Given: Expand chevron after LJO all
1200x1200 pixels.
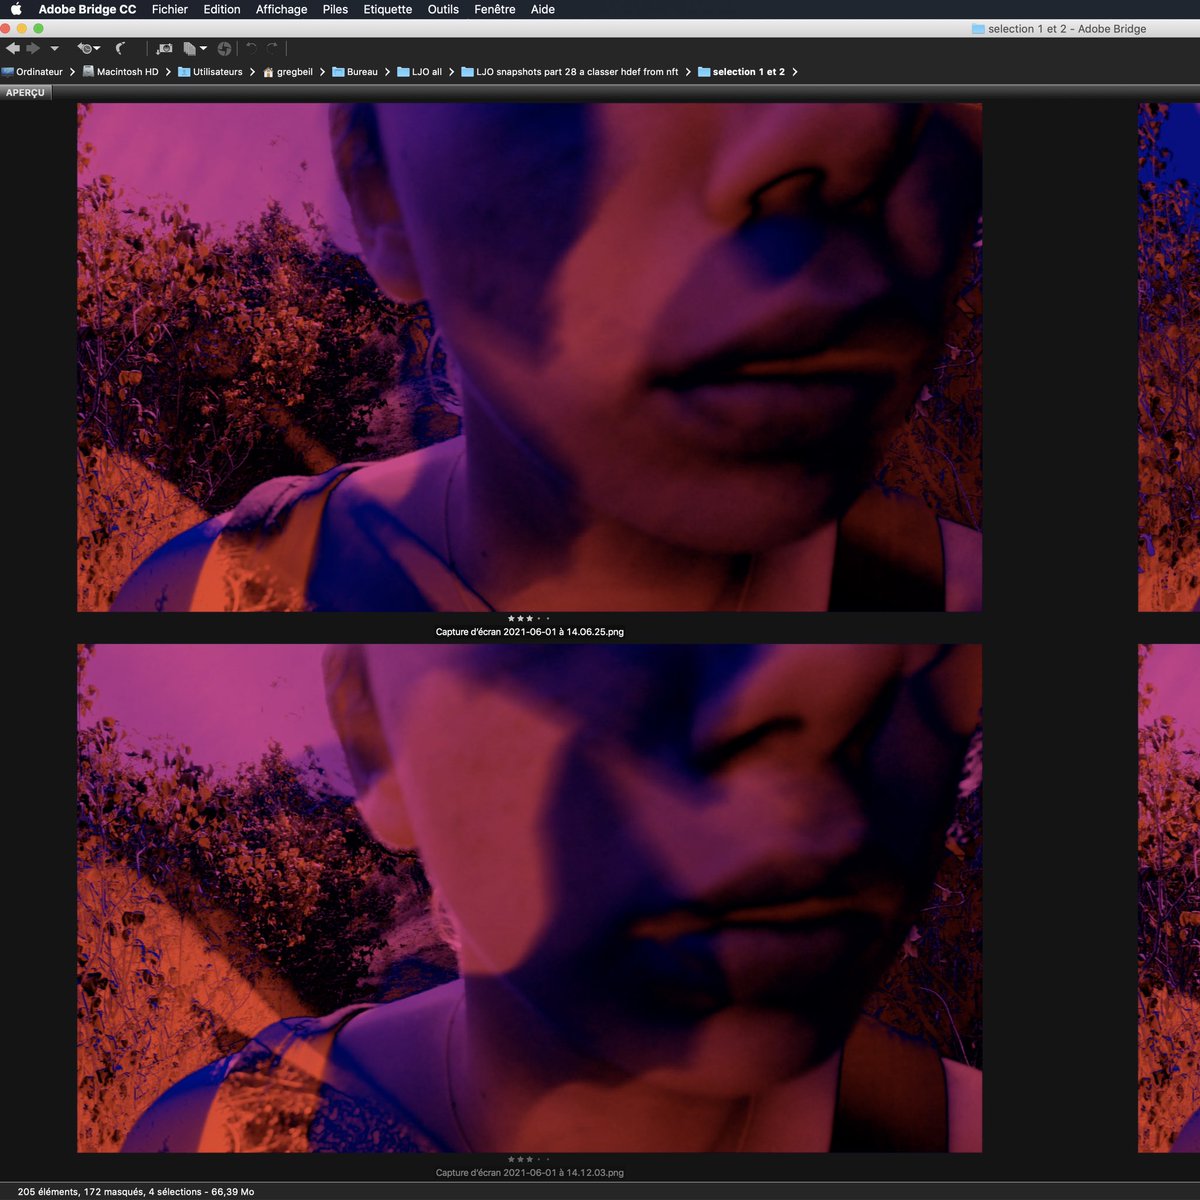Looking at the screenshot, I should tap(451, 72).
